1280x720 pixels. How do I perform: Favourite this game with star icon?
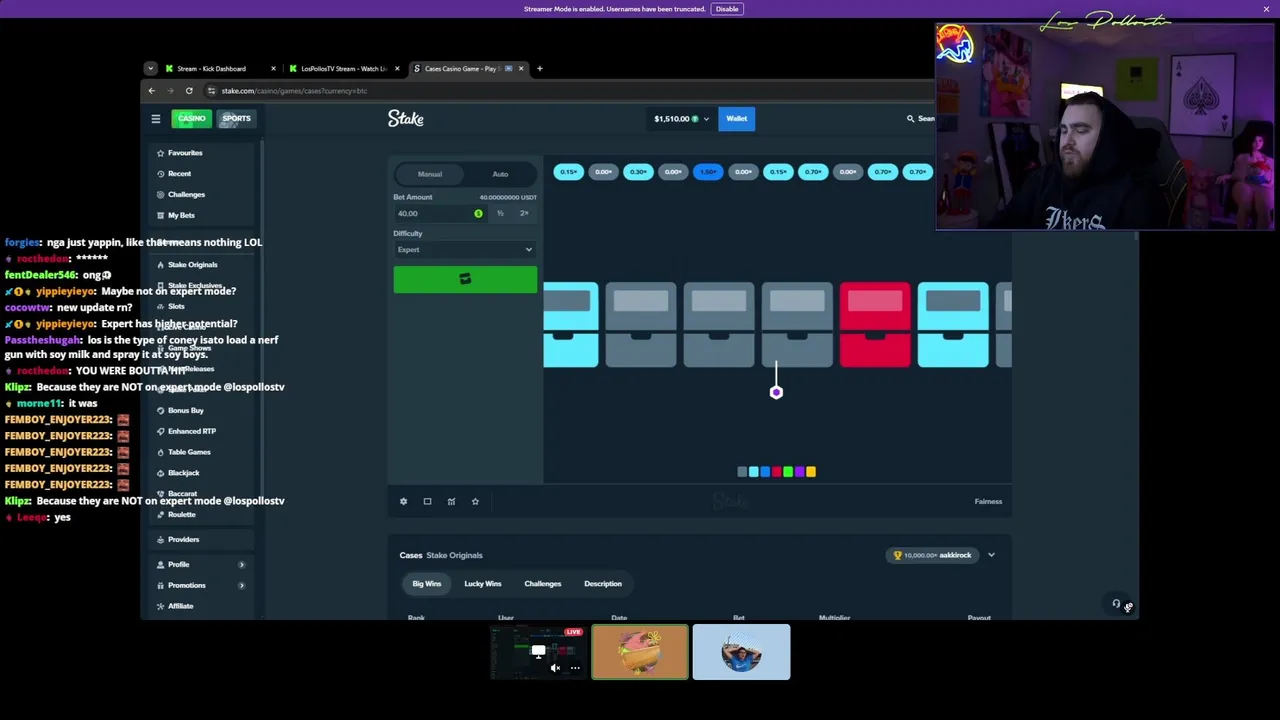(475, 501)
